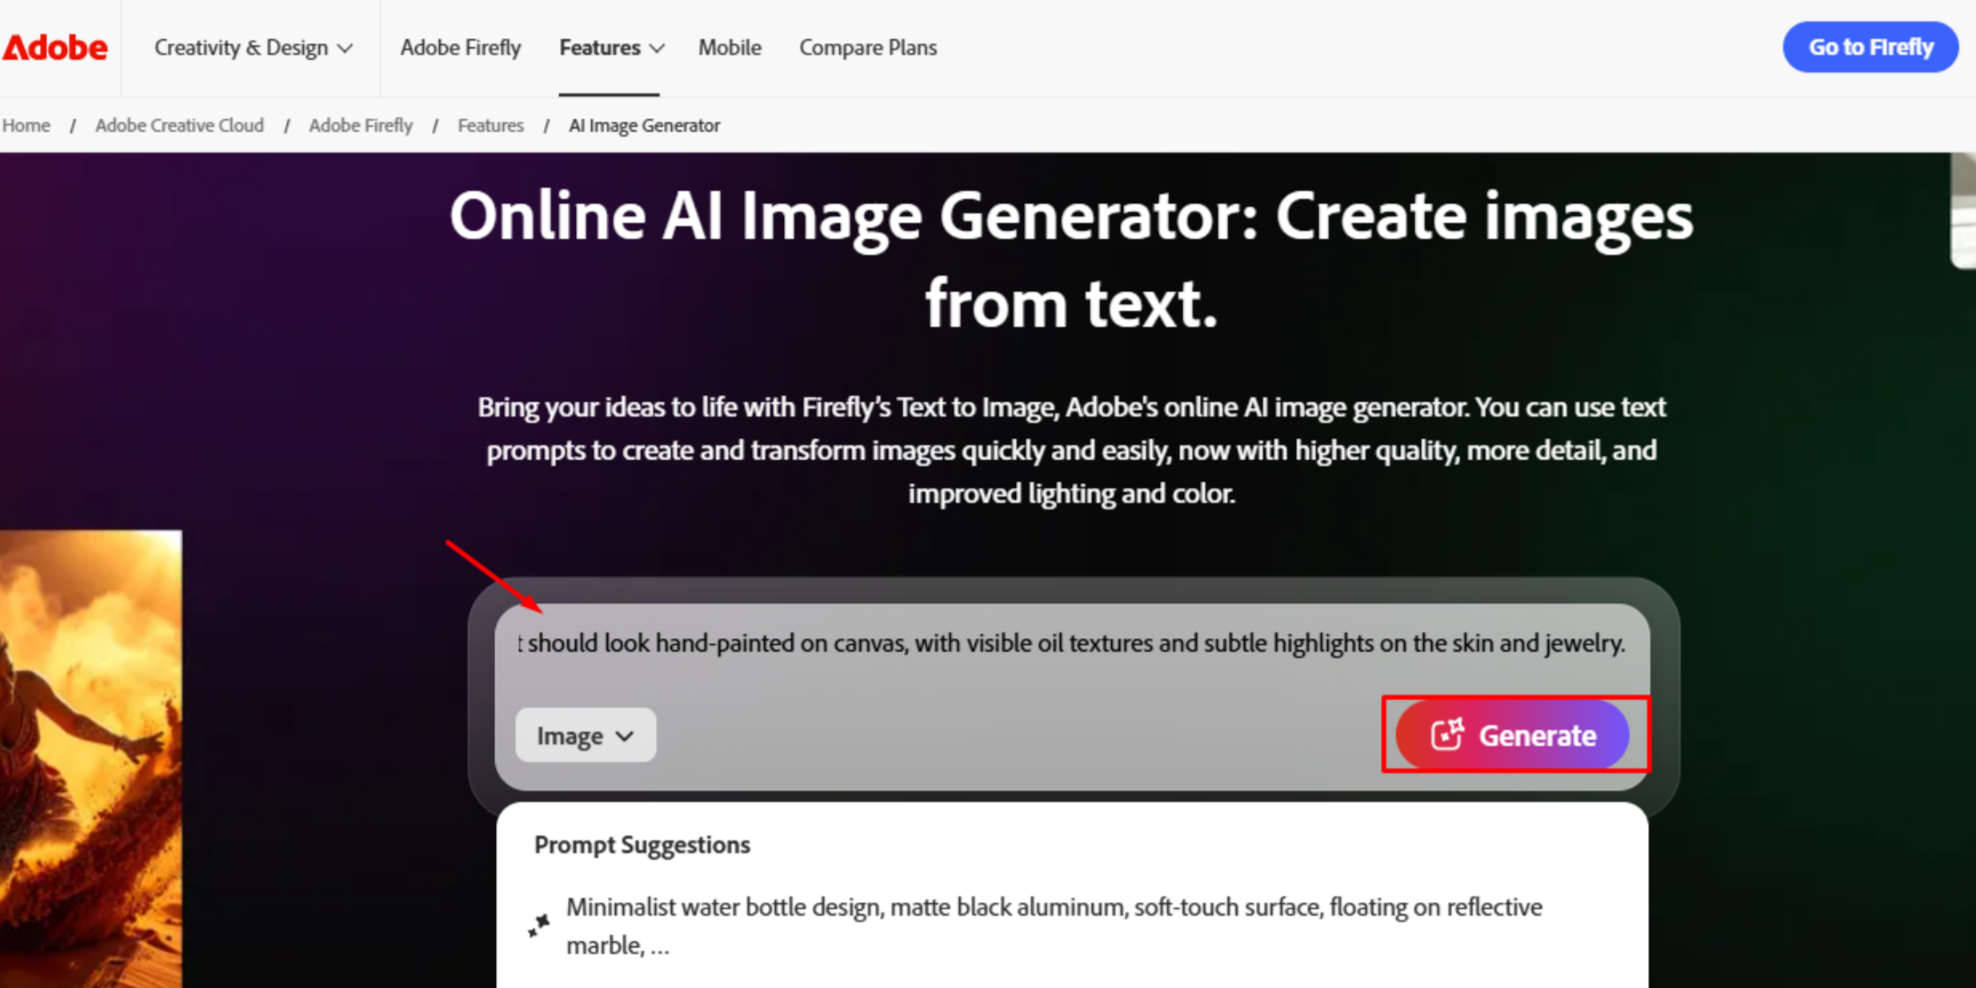The width and height of the screenshot is (1976, 988).
Task: Click the Home breadcrumb link
Action: [26, 125]
